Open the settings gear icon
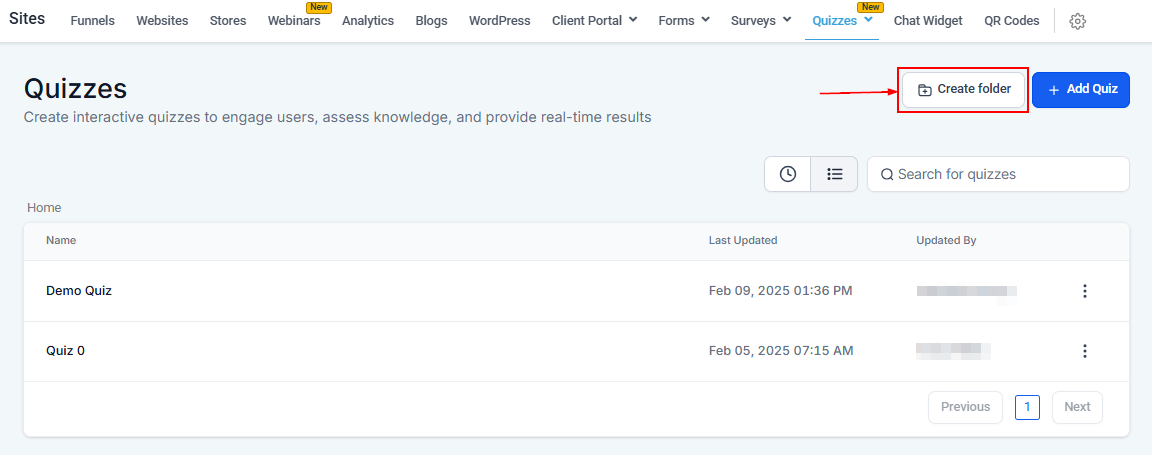Image resolution: width=1152 pixels, height=455 pixels. pos(1077,21)
